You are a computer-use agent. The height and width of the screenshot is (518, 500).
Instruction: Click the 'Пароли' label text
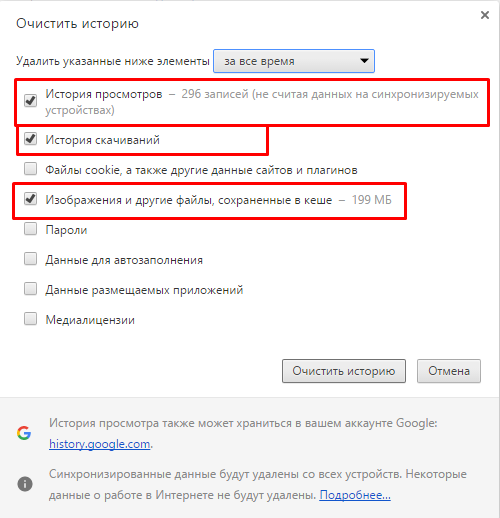point(66,230)
